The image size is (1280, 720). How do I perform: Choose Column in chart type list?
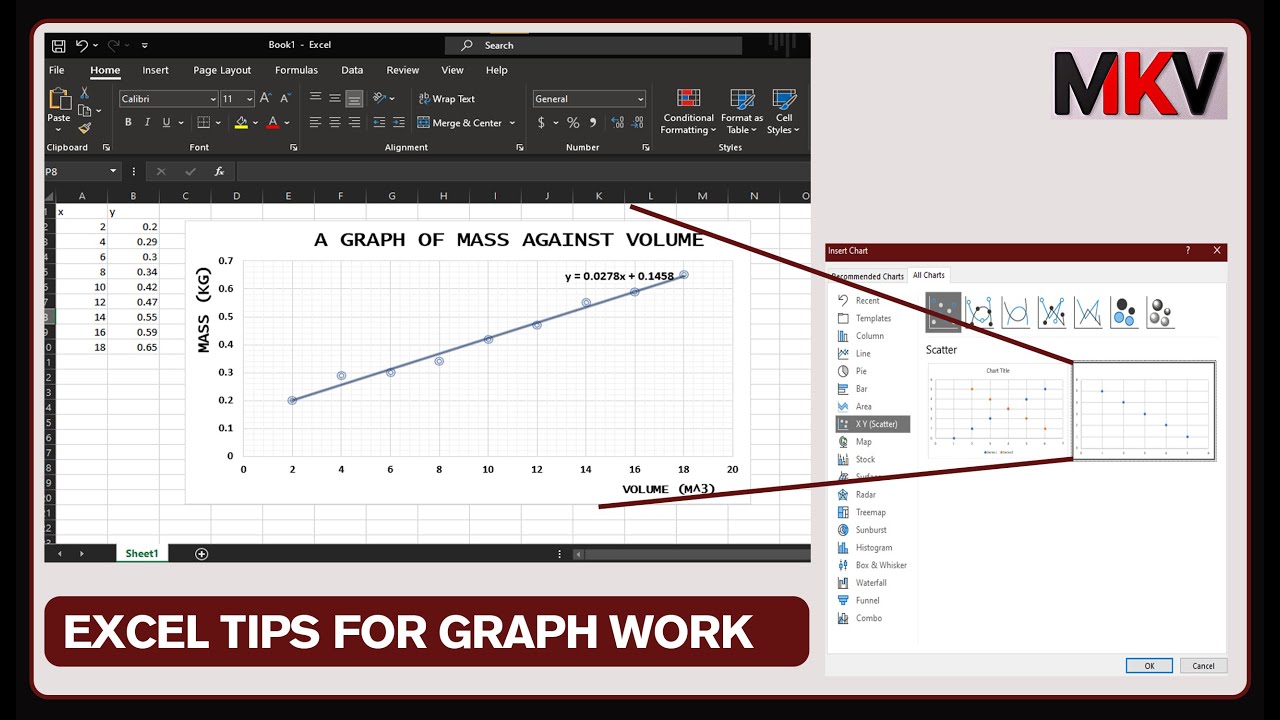870,336
